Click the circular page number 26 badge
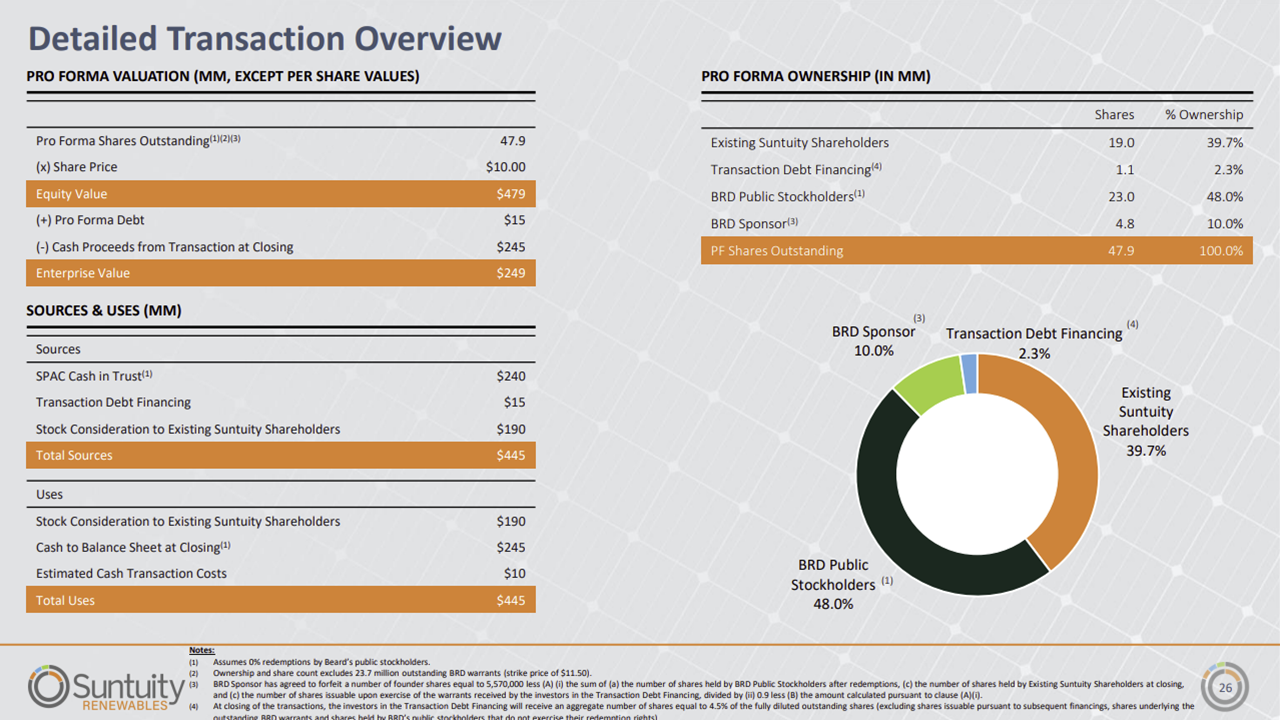This screenshot has width=1280, height=720. [1224, 689]
